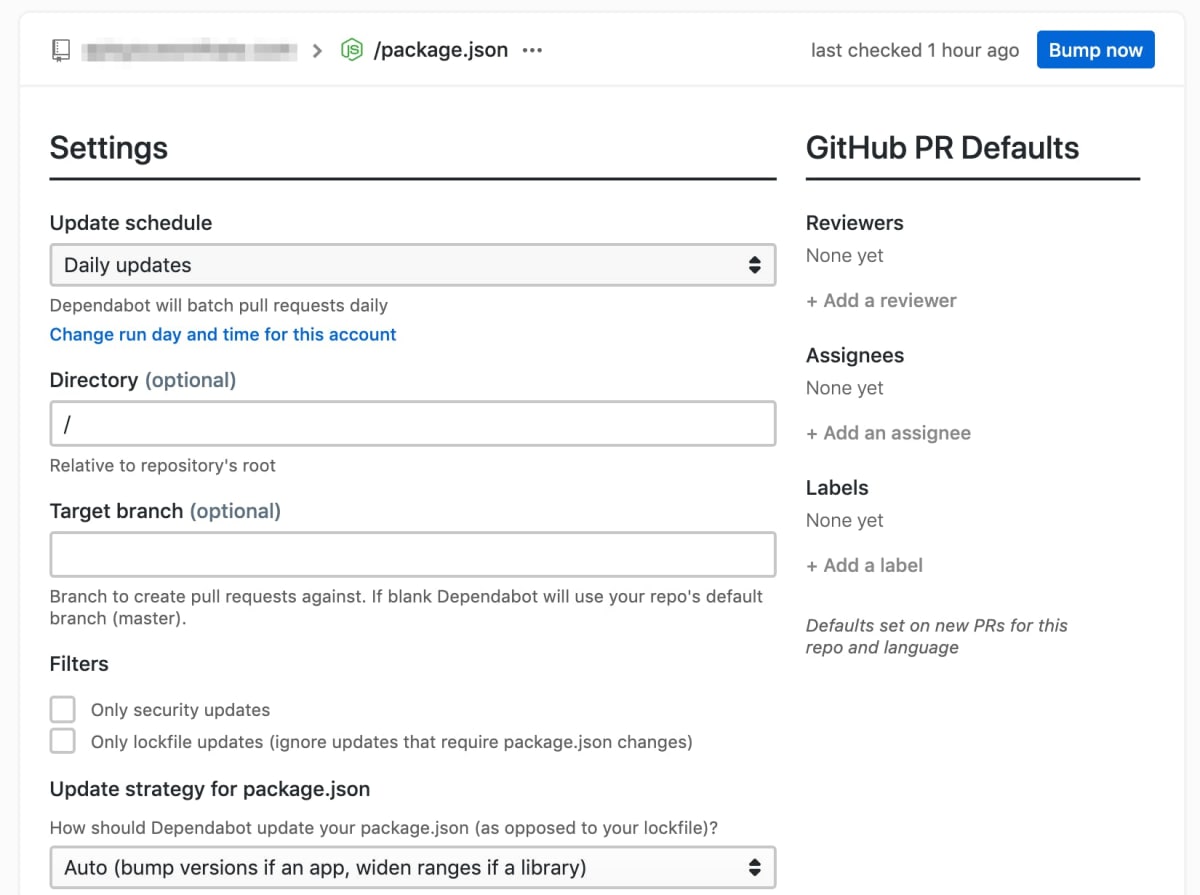Enable the Only security updates filter
This screenshot has height=895, width=1200.
(62, 709)
